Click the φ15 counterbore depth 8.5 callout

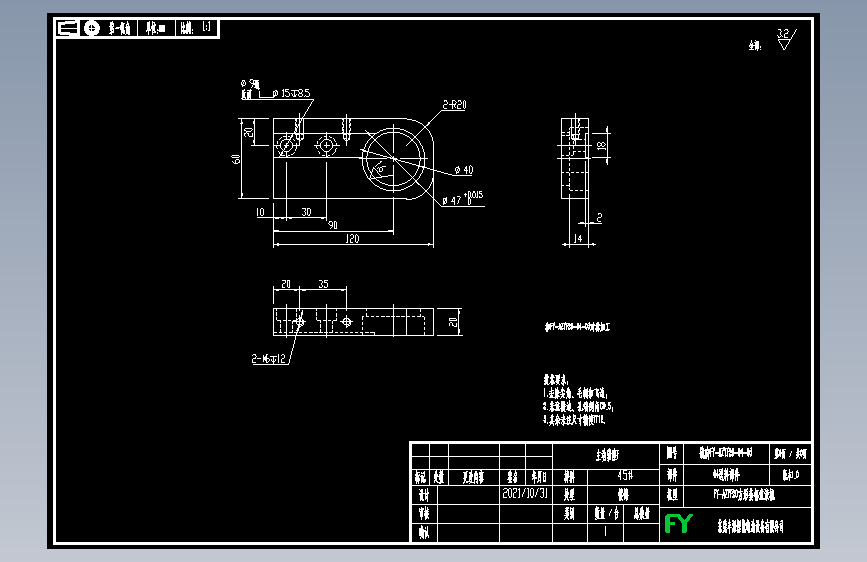(291, 93)
